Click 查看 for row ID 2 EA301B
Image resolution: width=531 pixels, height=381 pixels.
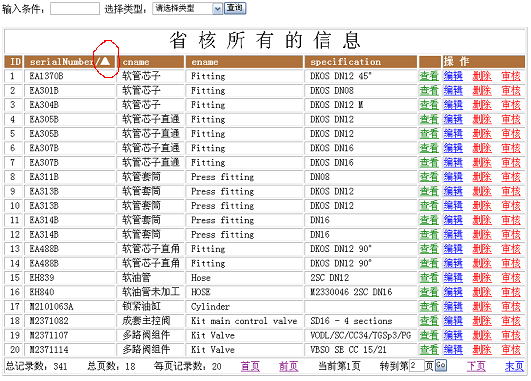429,90
